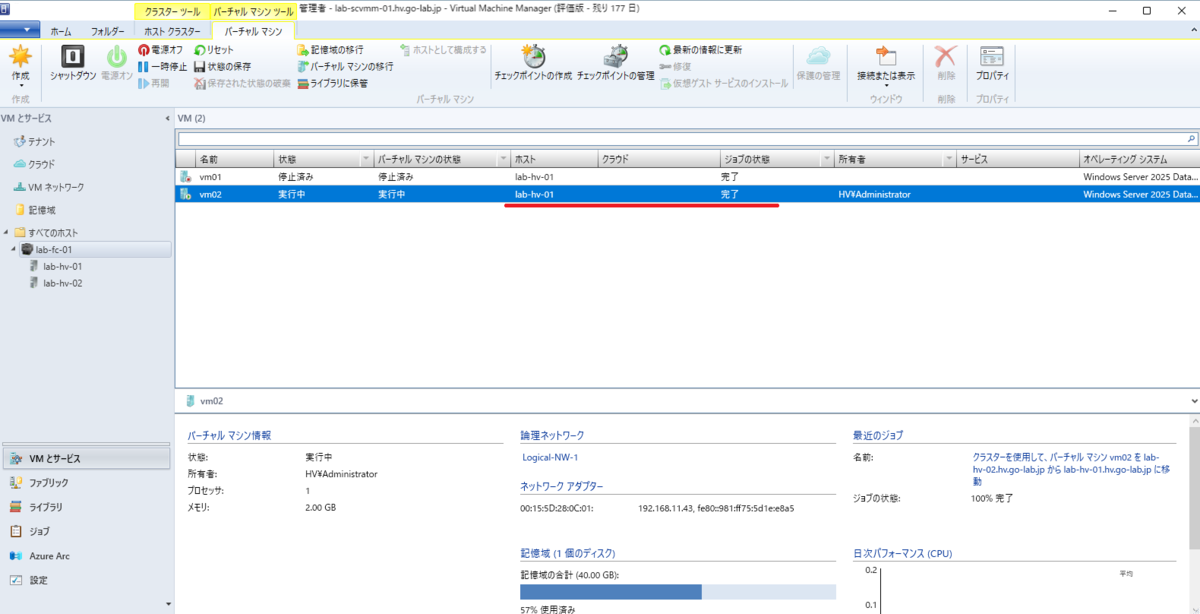This screenshot has width=1200, height=614.
Task: Click the リセット (Reset) ribbon item
Action: [x=214, y=50]
